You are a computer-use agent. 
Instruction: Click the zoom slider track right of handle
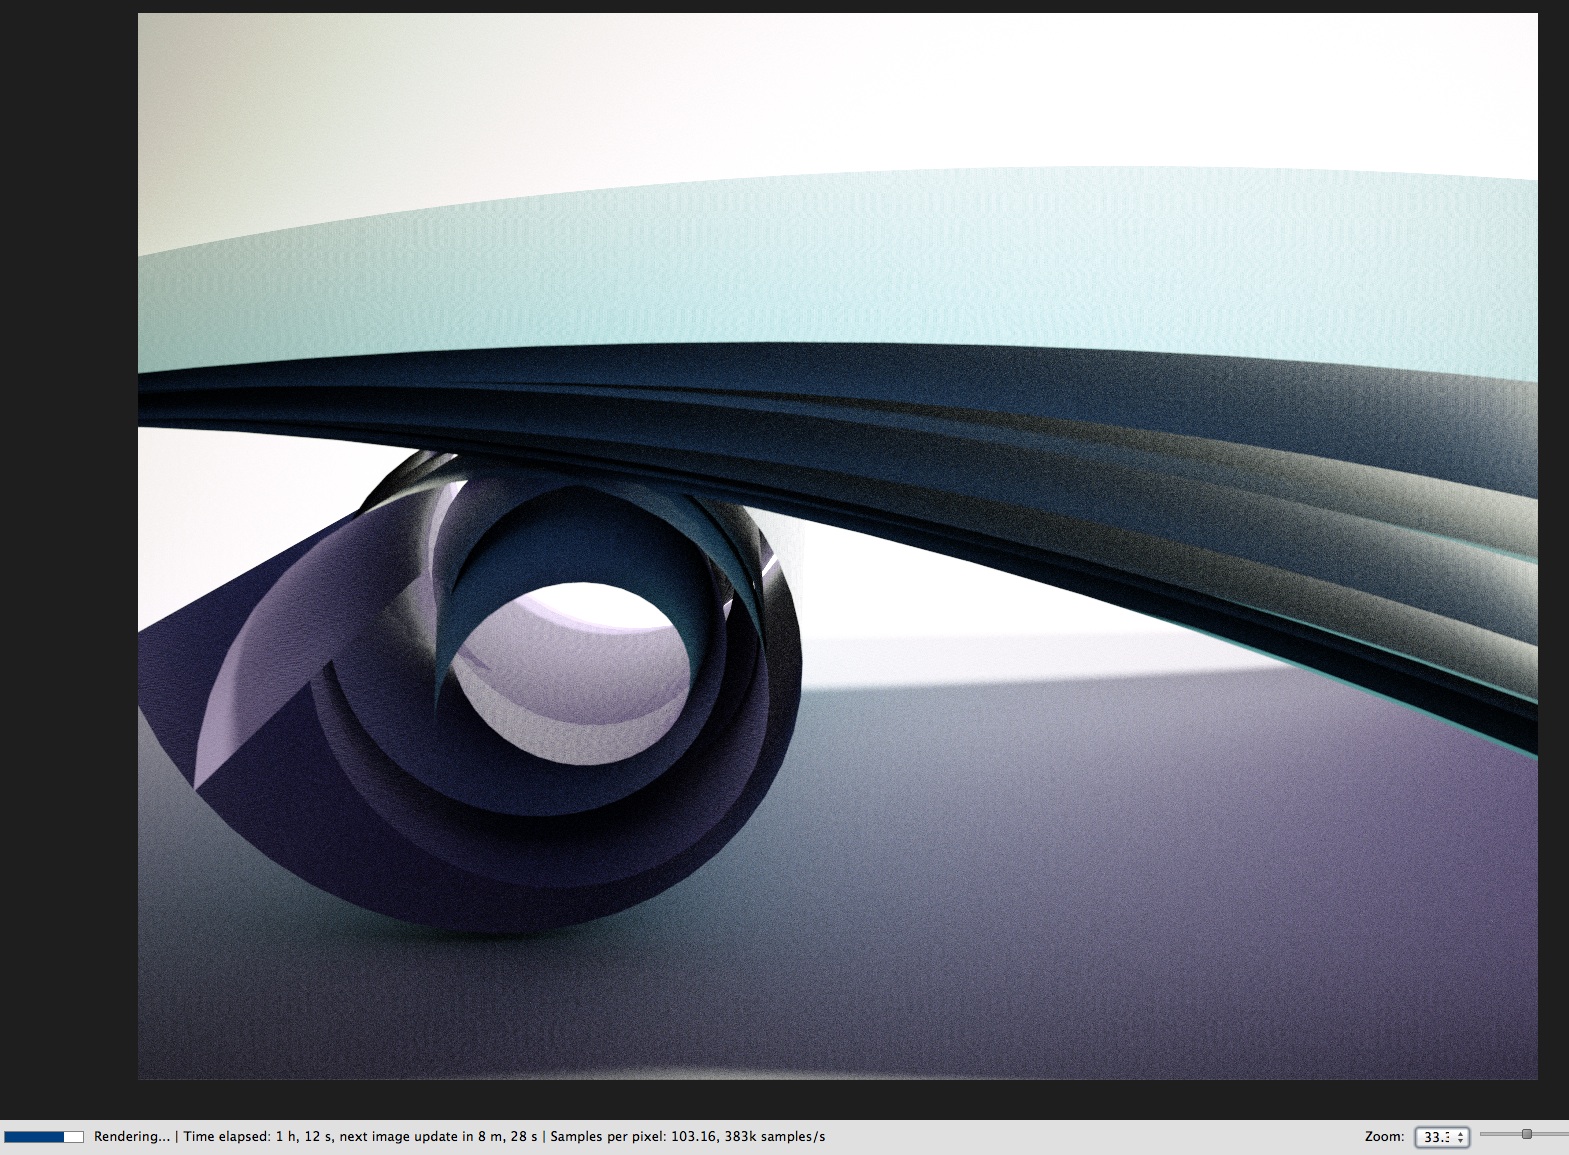pos(1550,1134)
